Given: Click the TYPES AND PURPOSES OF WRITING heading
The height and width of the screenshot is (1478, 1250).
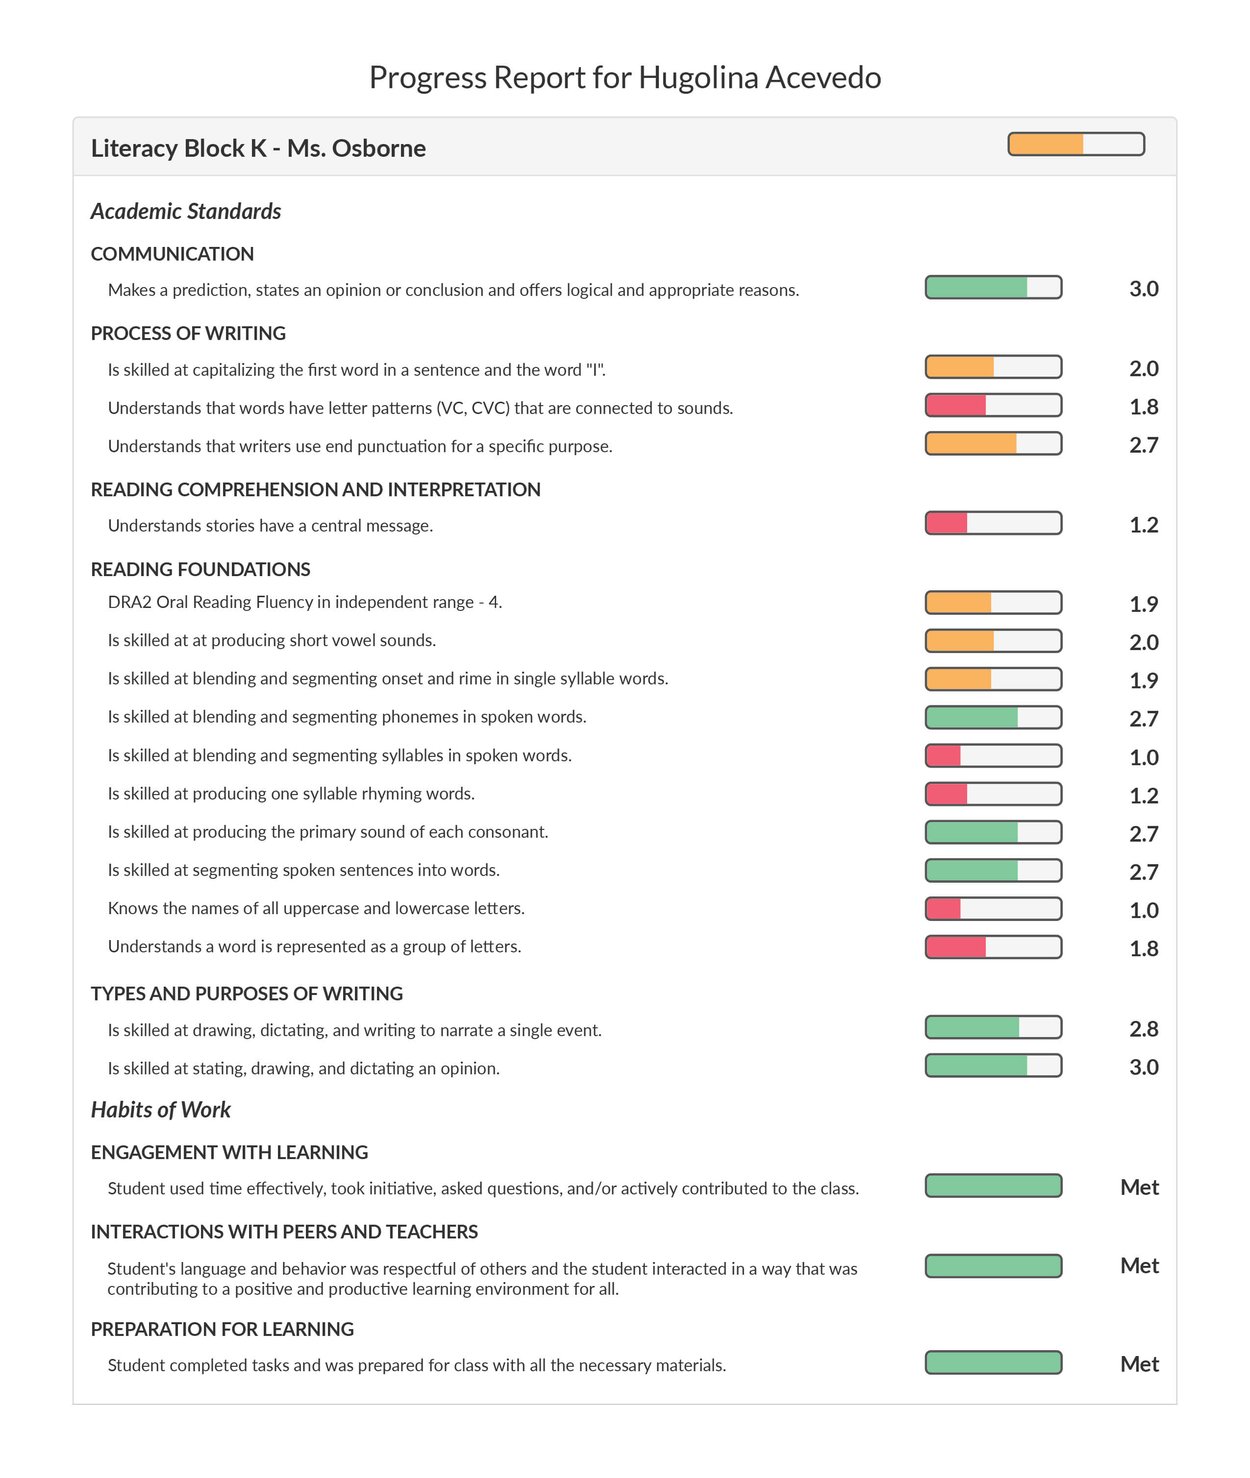Looking at the screenshot, I should tap(245, 993).
